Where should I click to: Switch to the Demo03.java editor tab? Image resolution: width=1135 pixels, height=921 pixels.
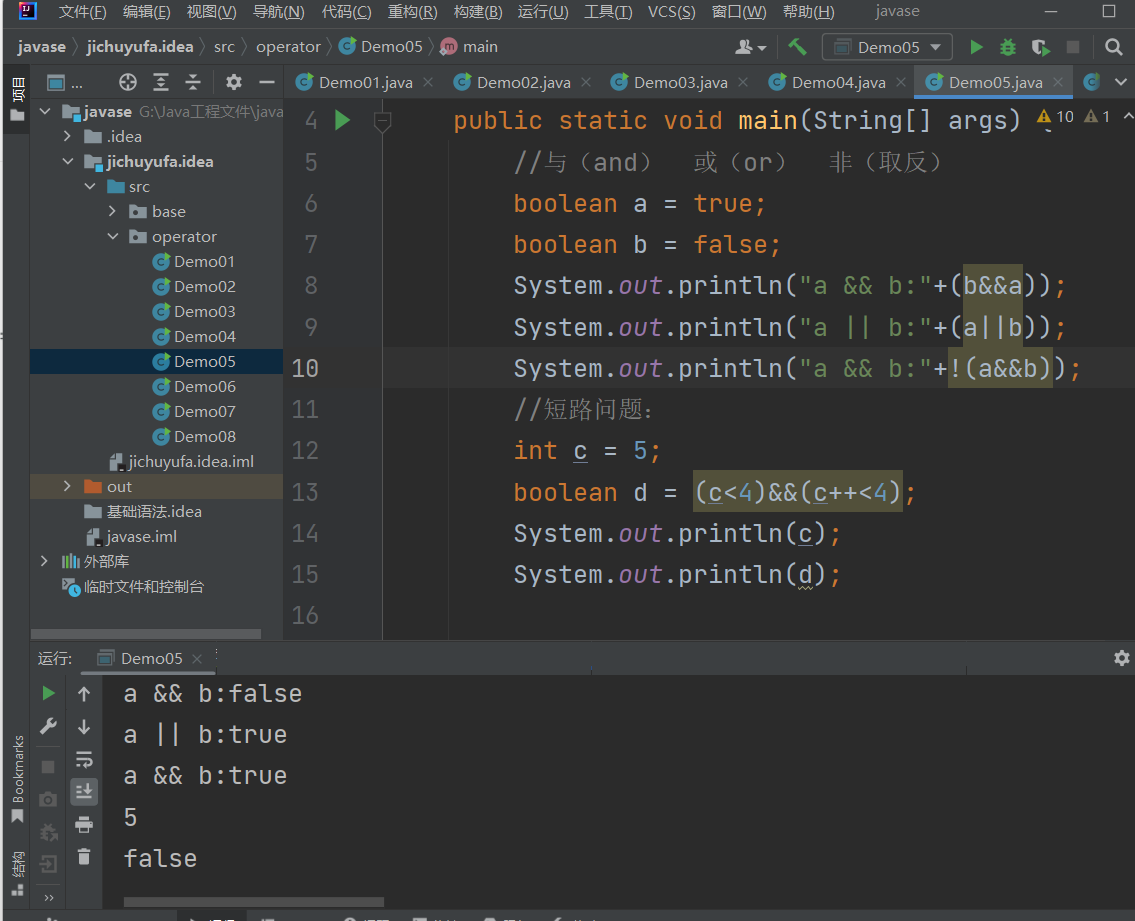tap(680, 82)
